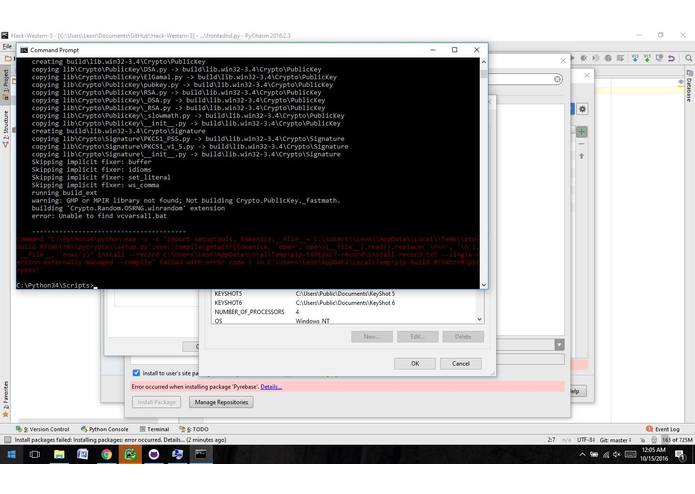Open the Terminal tool tab
The width and height of the screenshot is (695, 494).
(x=154, y=429)
